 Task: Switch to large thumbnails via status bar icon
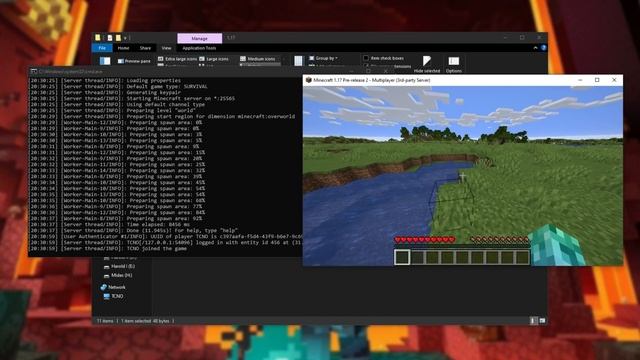[542, 321]
